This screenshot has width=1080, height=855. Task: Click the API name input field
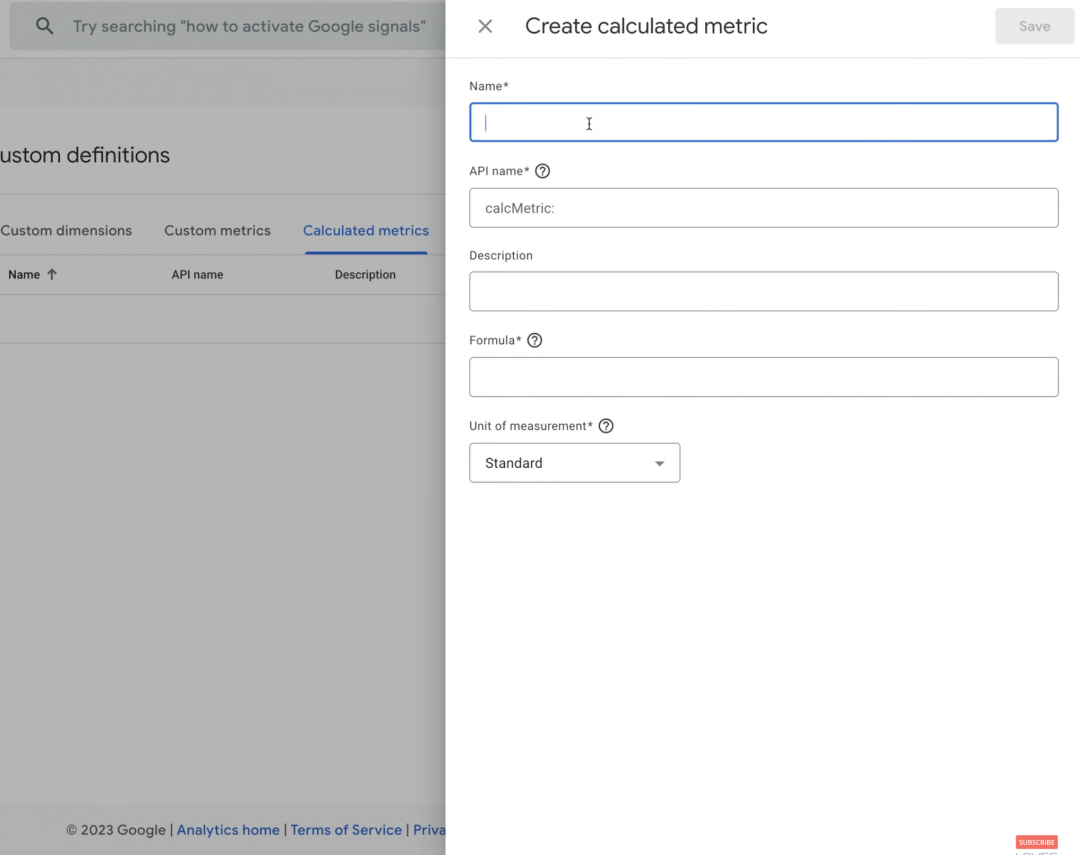[x=763, y=207]
